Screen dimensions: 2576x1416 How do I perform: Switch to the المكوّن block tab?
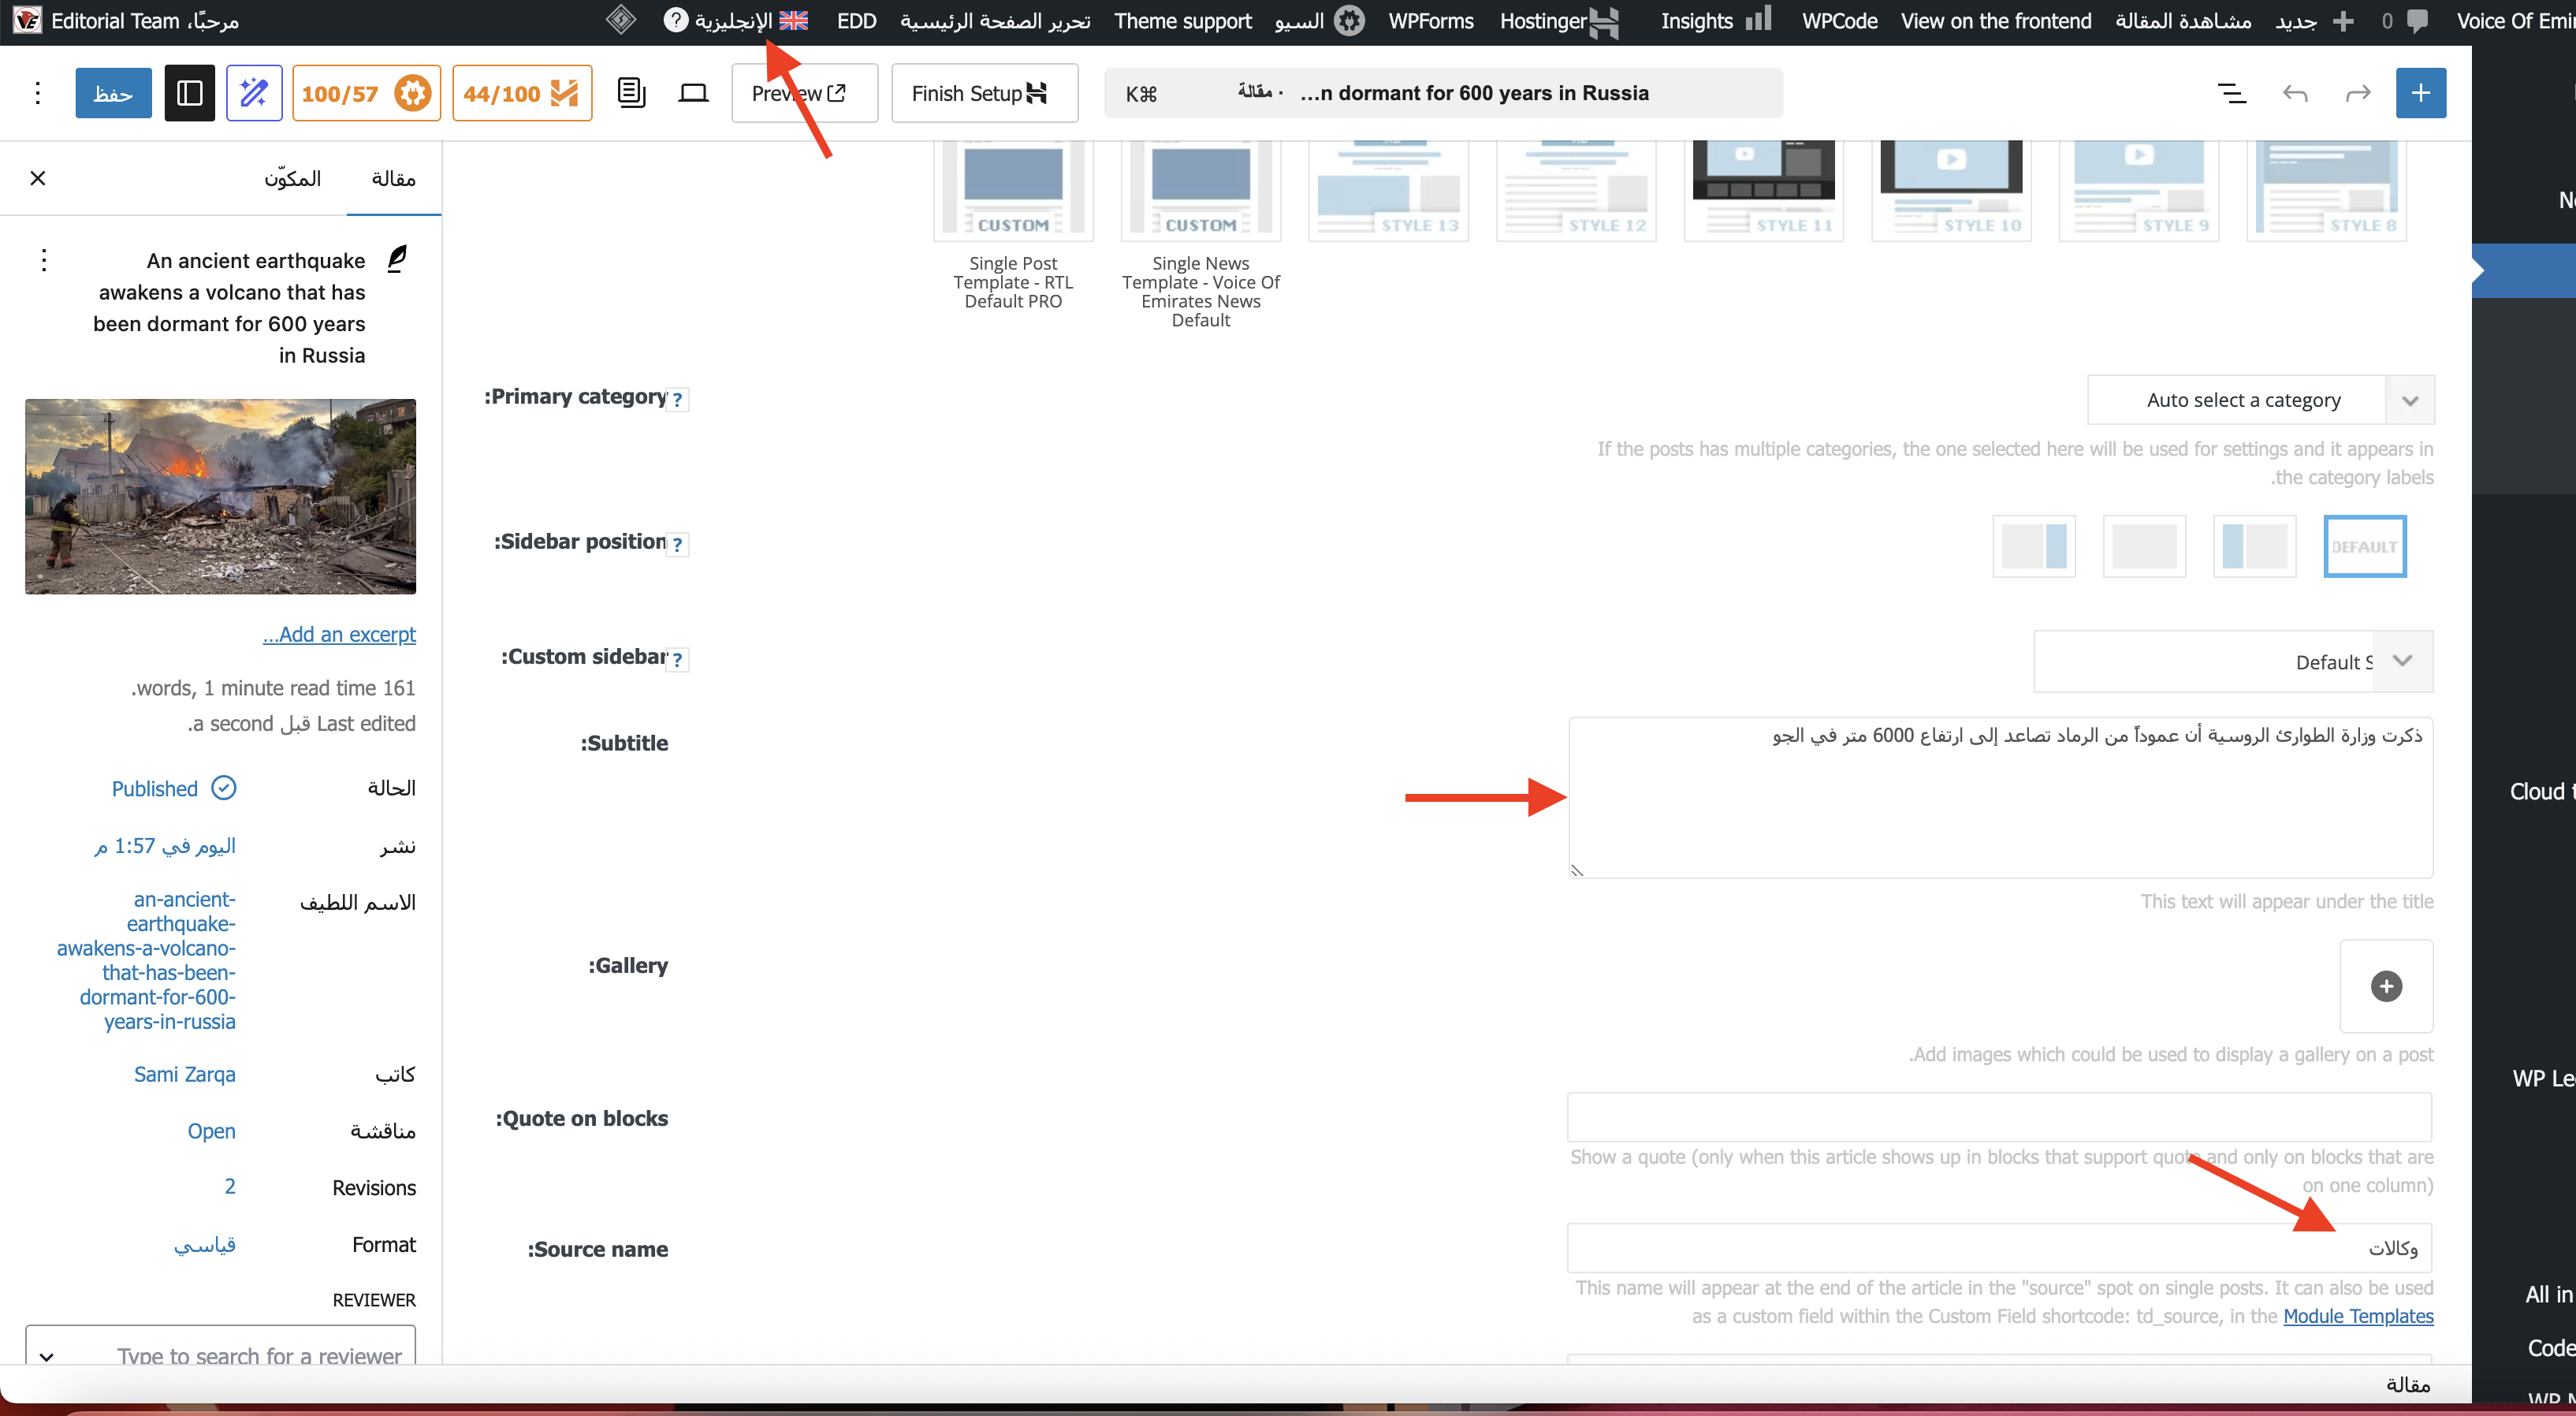point(292,178)
